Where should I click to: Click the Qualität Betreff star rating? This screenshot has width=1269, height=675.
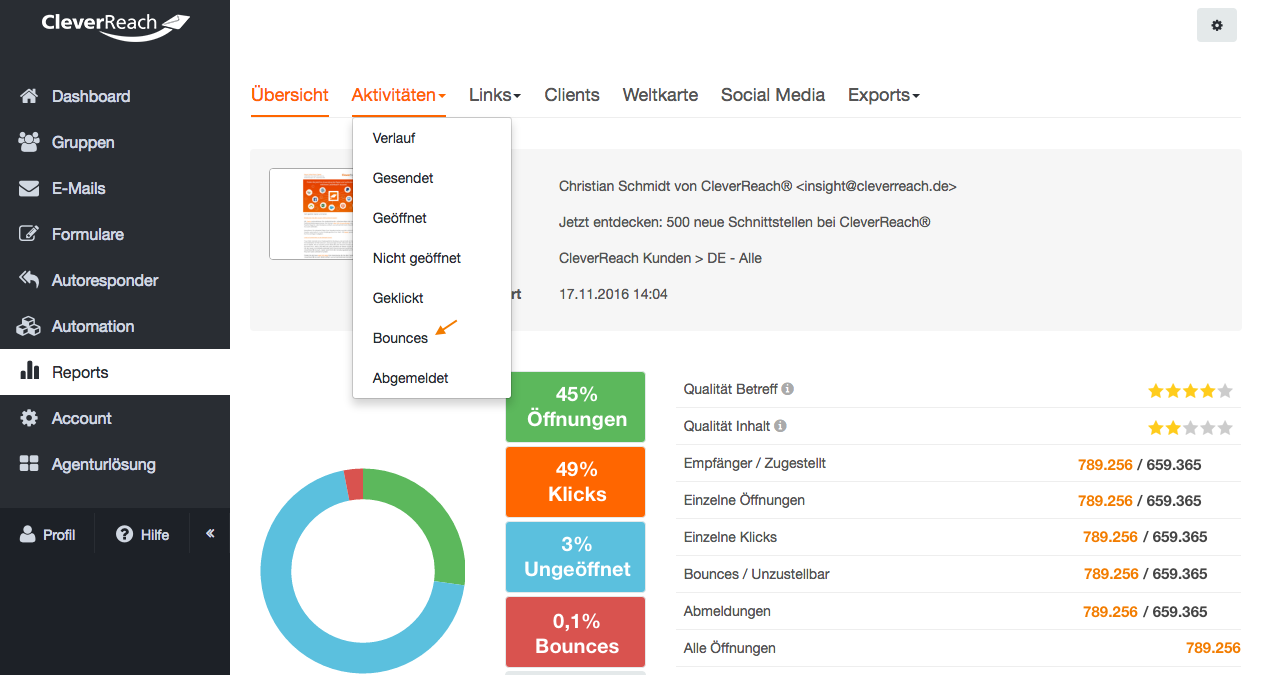pos(1190,391)
